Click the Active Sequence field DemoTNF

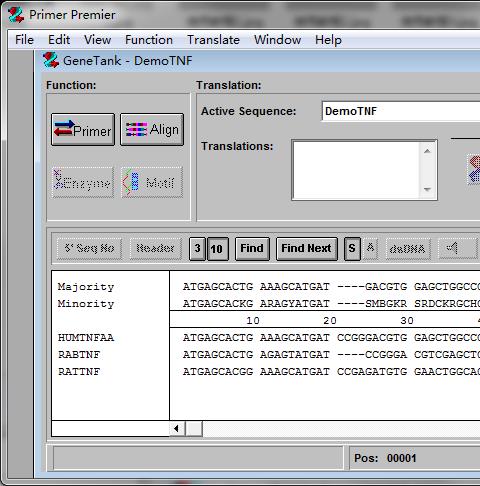click(x=401, y=111)
